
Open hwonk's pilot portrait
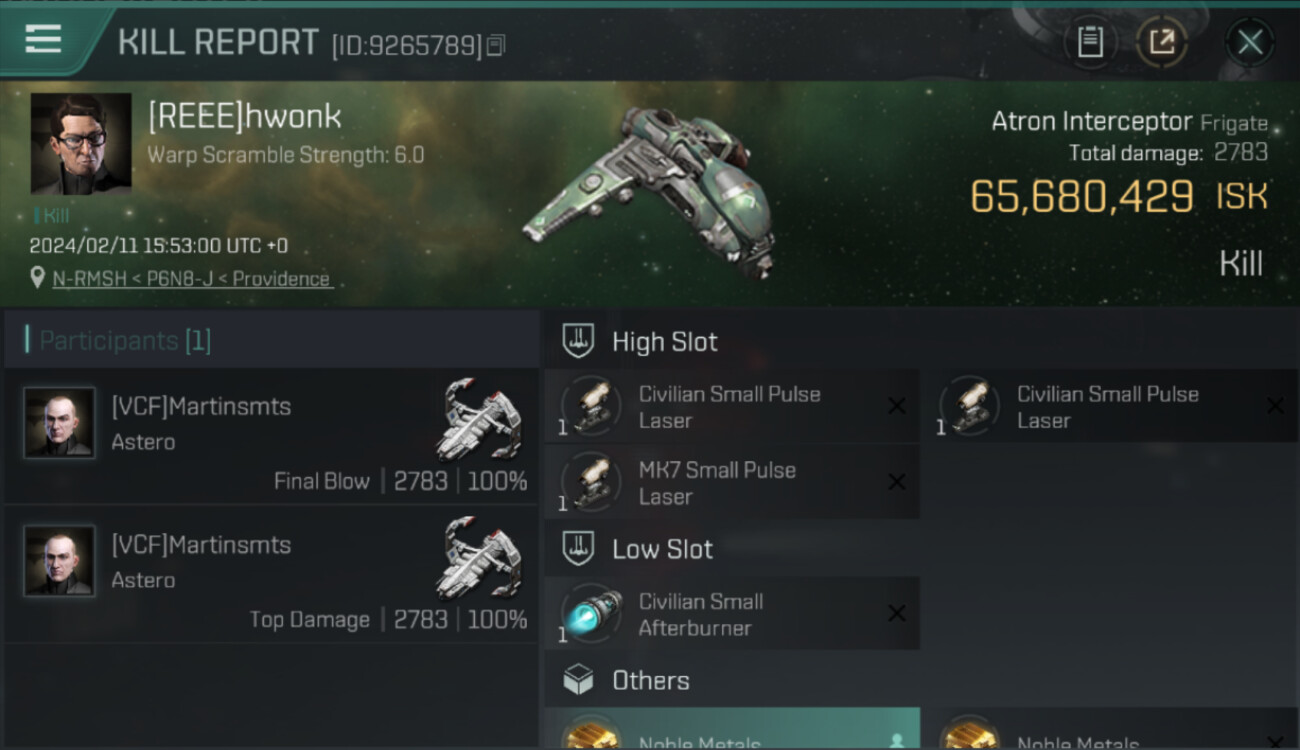(x=81, y=144)
